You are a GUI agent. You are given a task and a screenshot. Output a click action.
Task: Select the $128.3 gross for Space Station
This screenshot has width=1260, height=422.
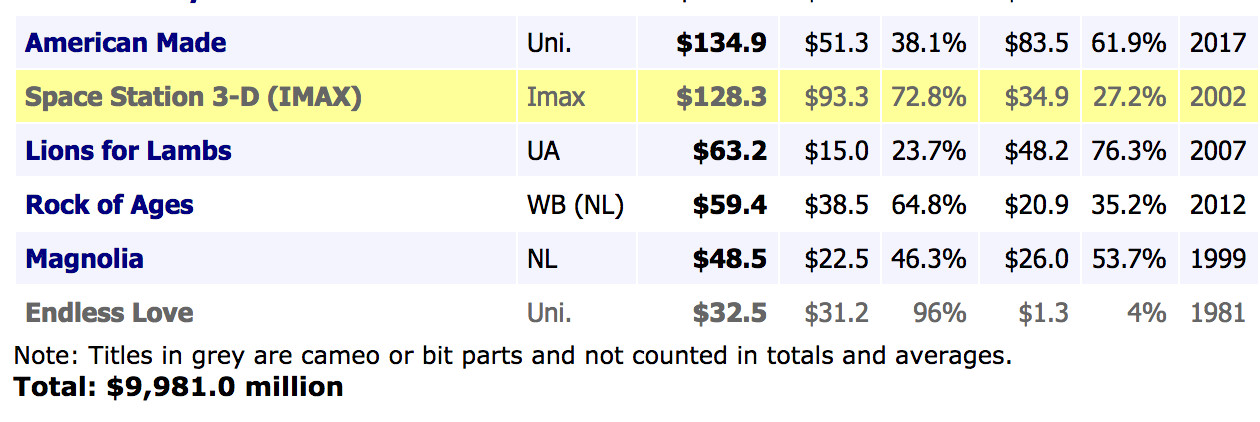pos(721,97)
